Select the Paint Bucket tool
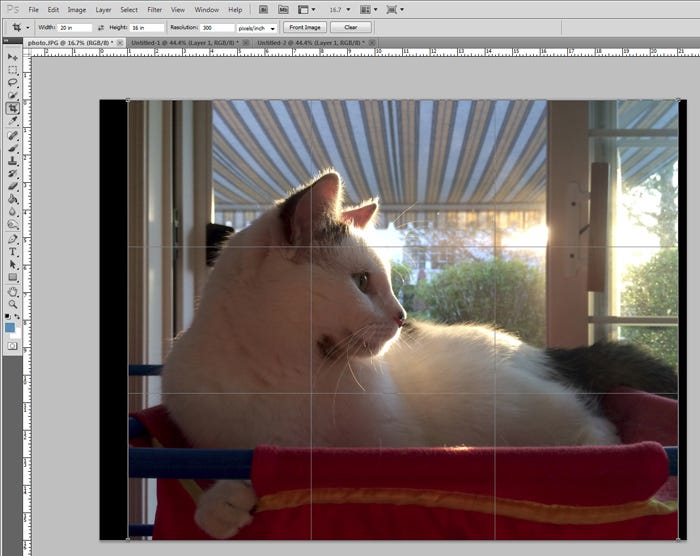This screenshot has width=700, height=556. coord(12,199)
